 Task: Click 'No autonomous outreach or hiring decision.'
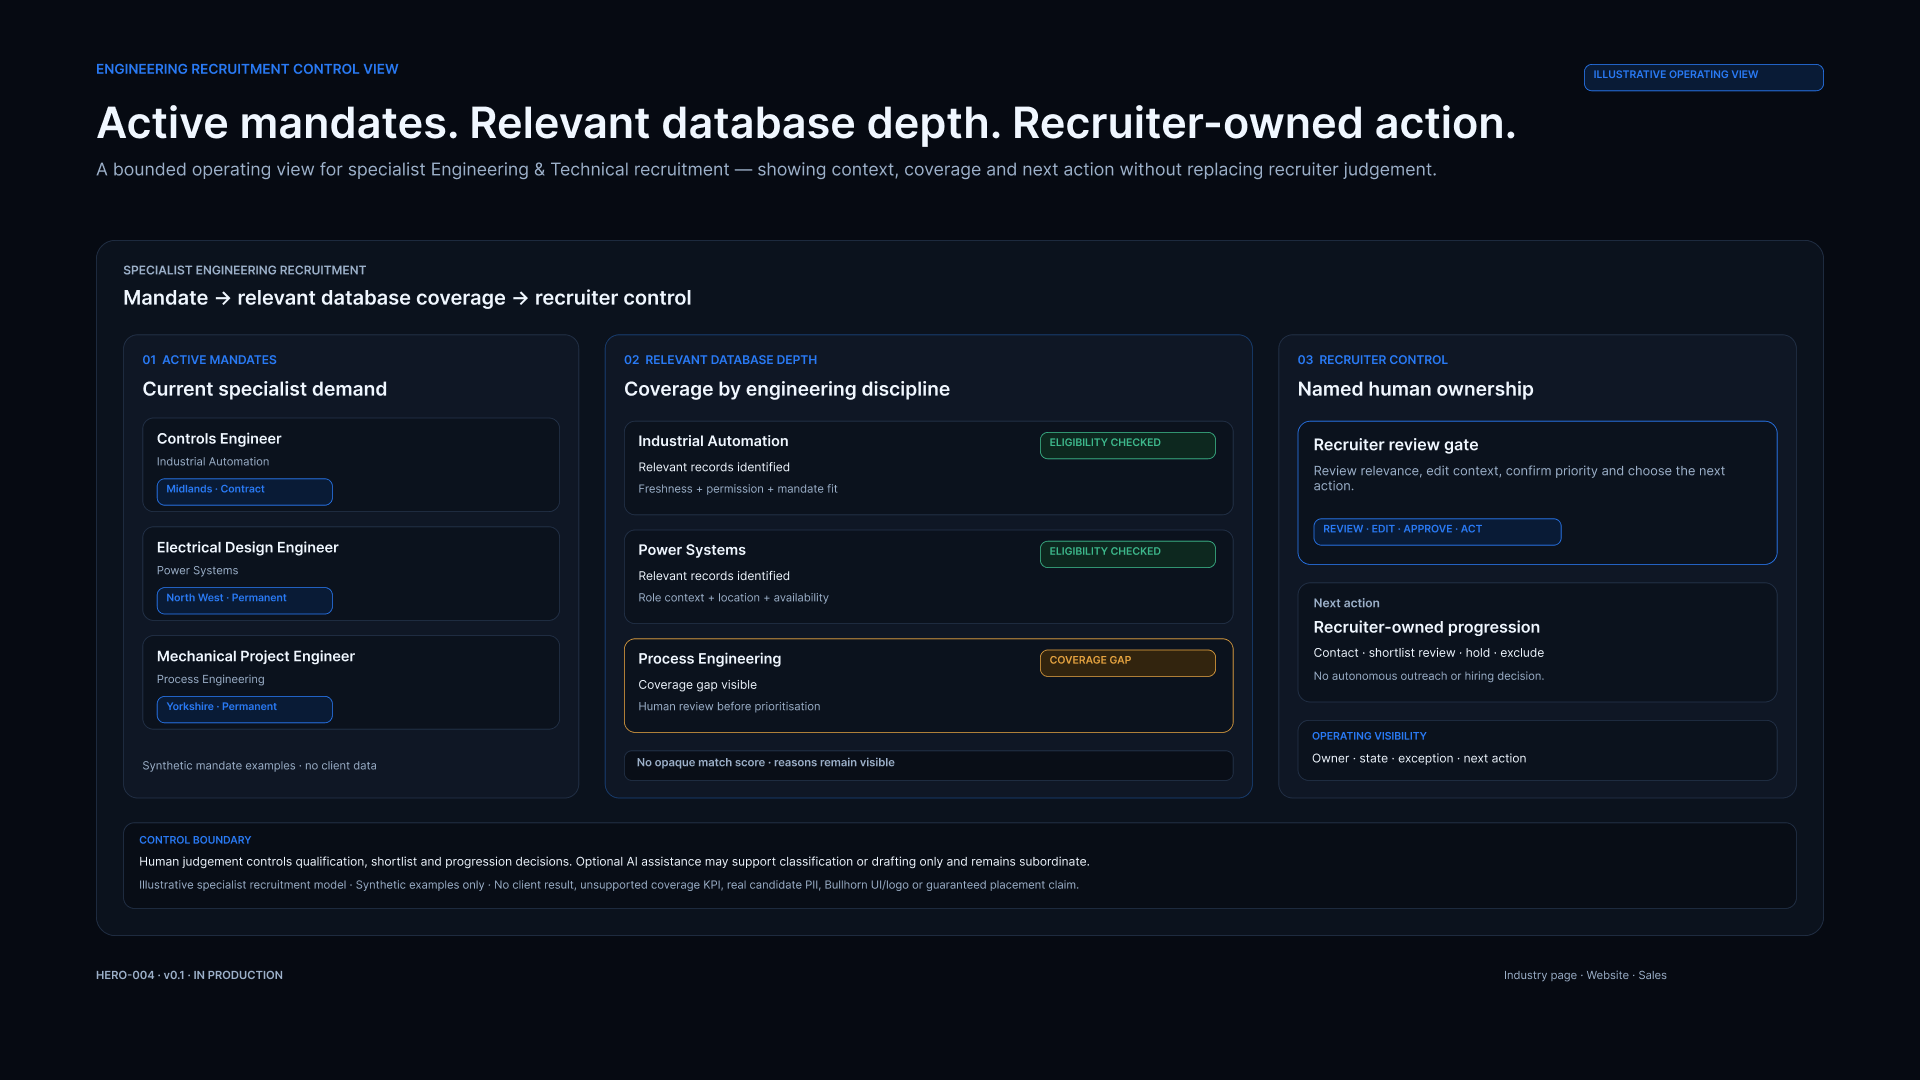[x=1428, y=677]
